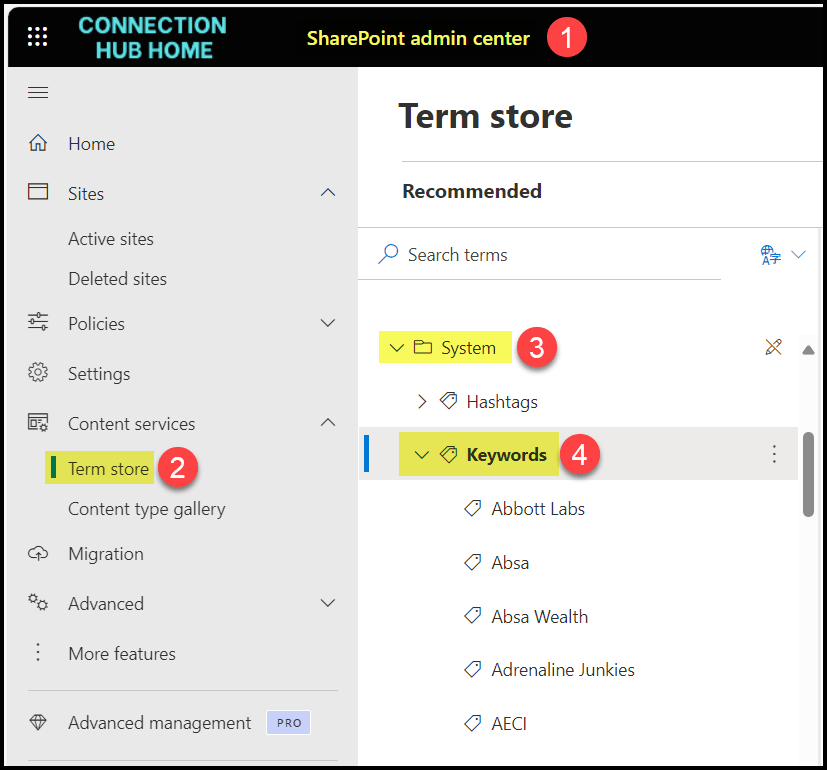This screenshot has height=770, width=827.
Task: Click the term list vertical scrollbar
Action: tap(808, 474)
